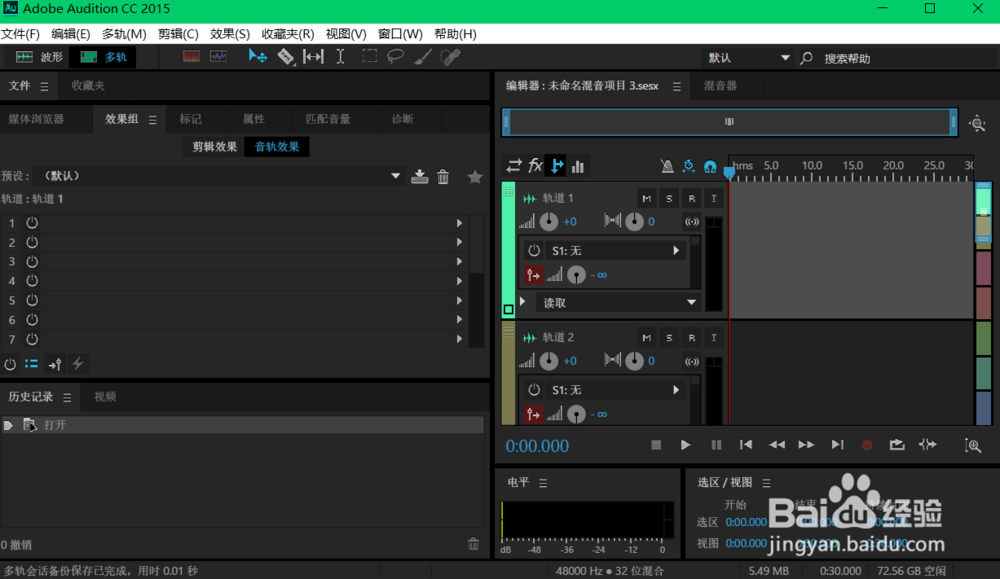
Task: Adjust Track 1 pan knob
Action: (x=634, y=221)
